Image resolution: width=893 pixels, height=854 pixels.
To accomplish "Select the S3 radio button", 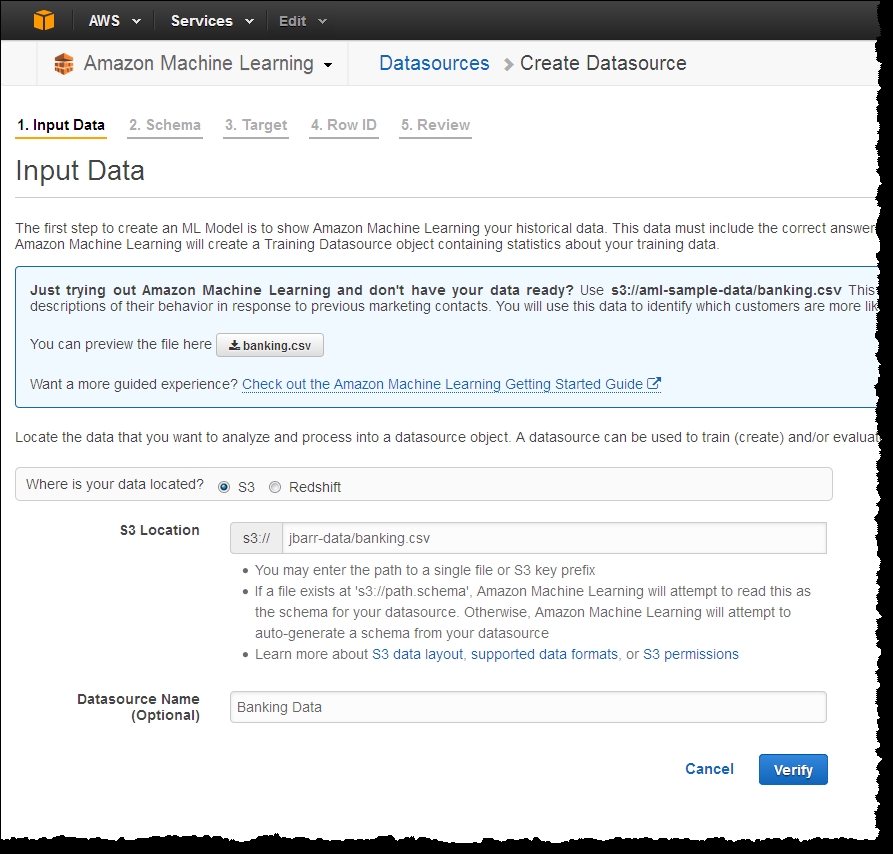I will 224,487.
